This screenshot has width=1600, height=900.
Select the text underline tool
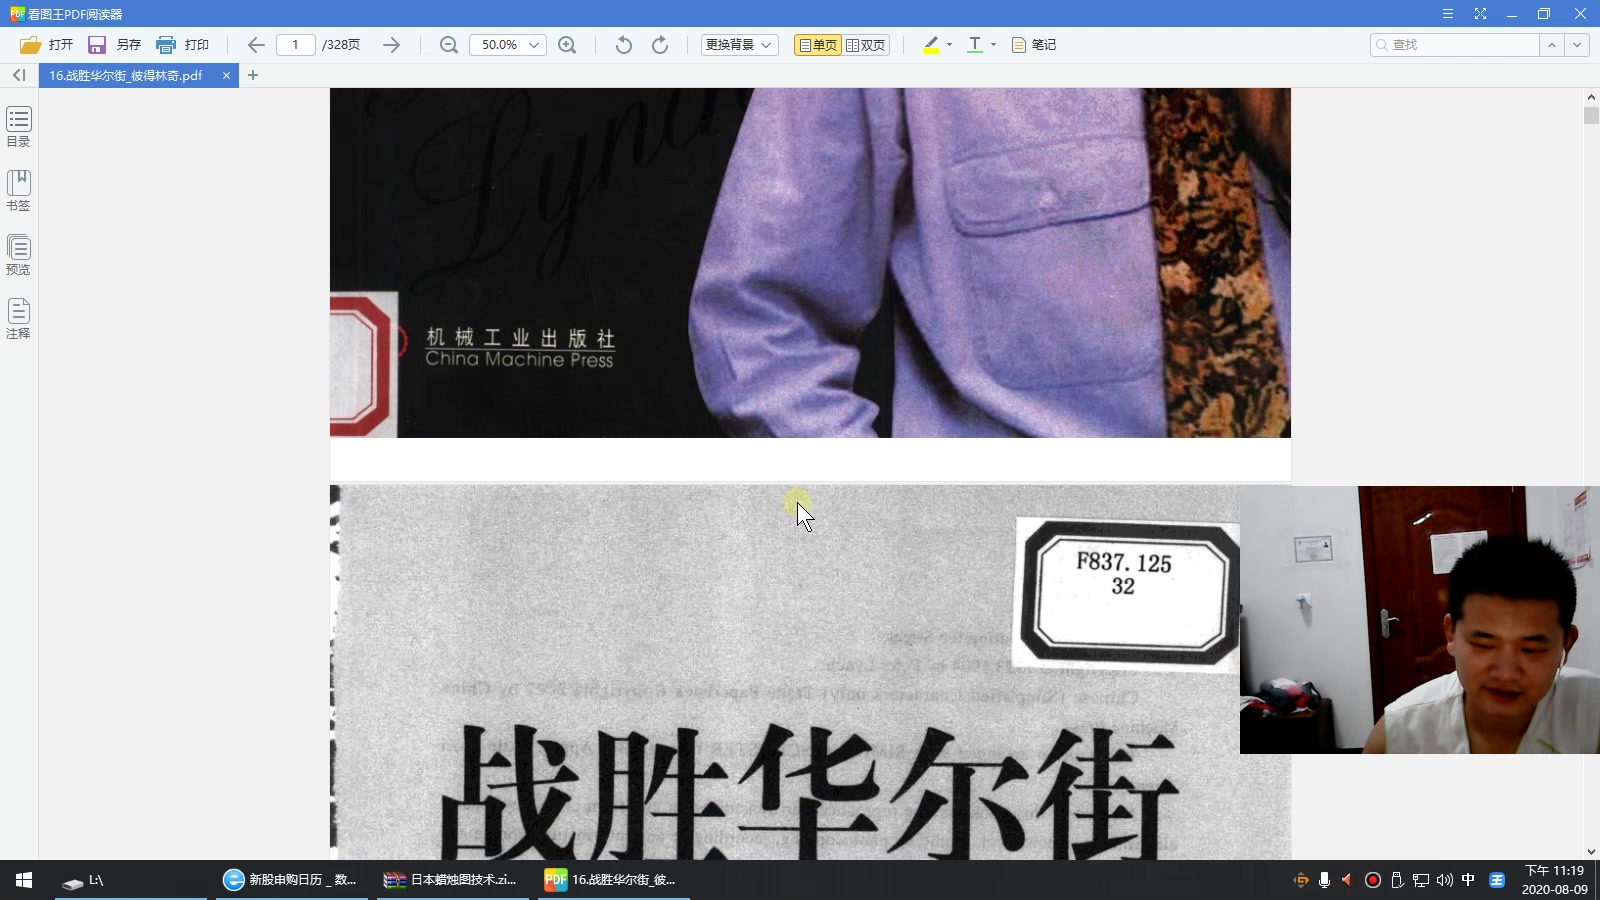coord(975,45)
